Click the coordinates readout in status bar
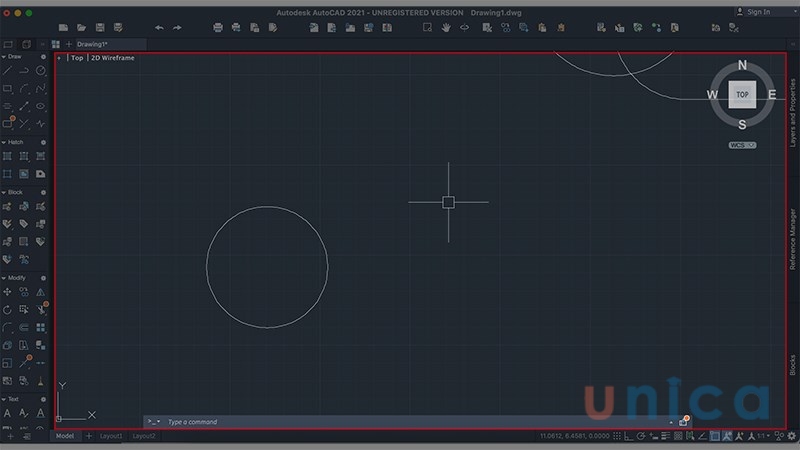Image resolution: width=800 pixels, height=450 pixels. (x=574, y=436)
